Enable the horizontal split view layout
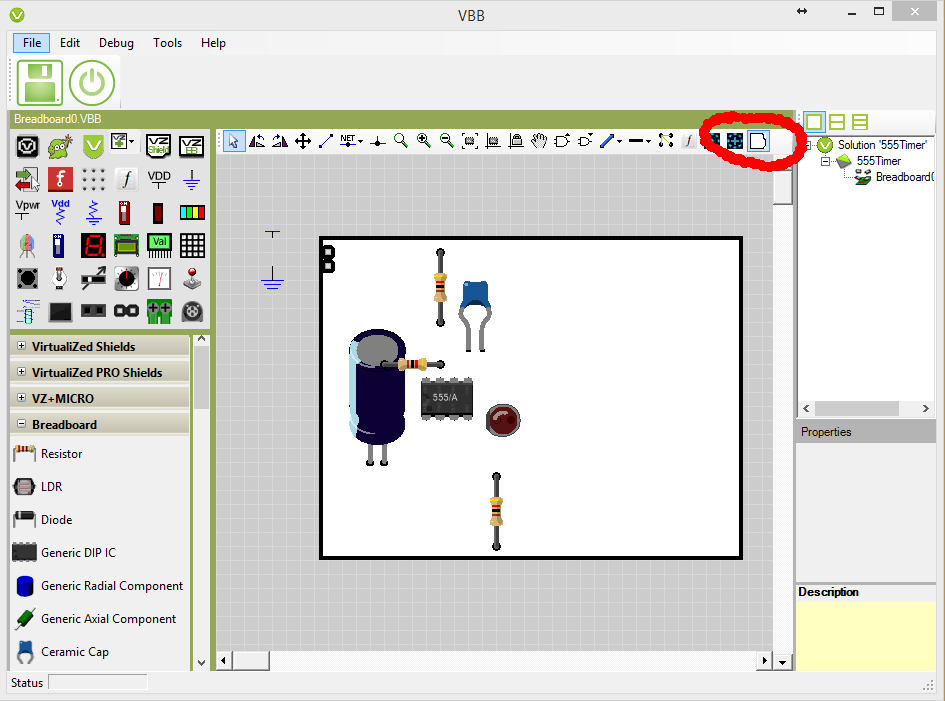Screen dimensions: 945x701 837,122
